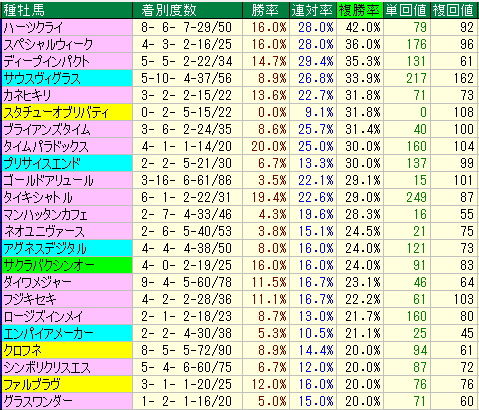This screenshot has height=410, width=479.
Task: Select the サクラバクシンオー sire name
Action: click(x=49, y=265)
